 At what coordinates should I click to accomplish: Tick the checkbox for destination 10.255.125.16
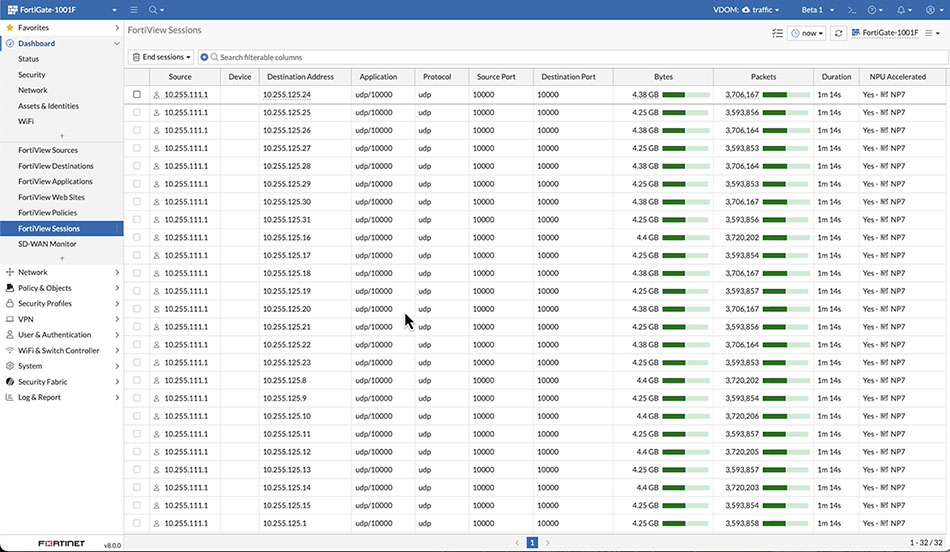(x=137, y=238)
